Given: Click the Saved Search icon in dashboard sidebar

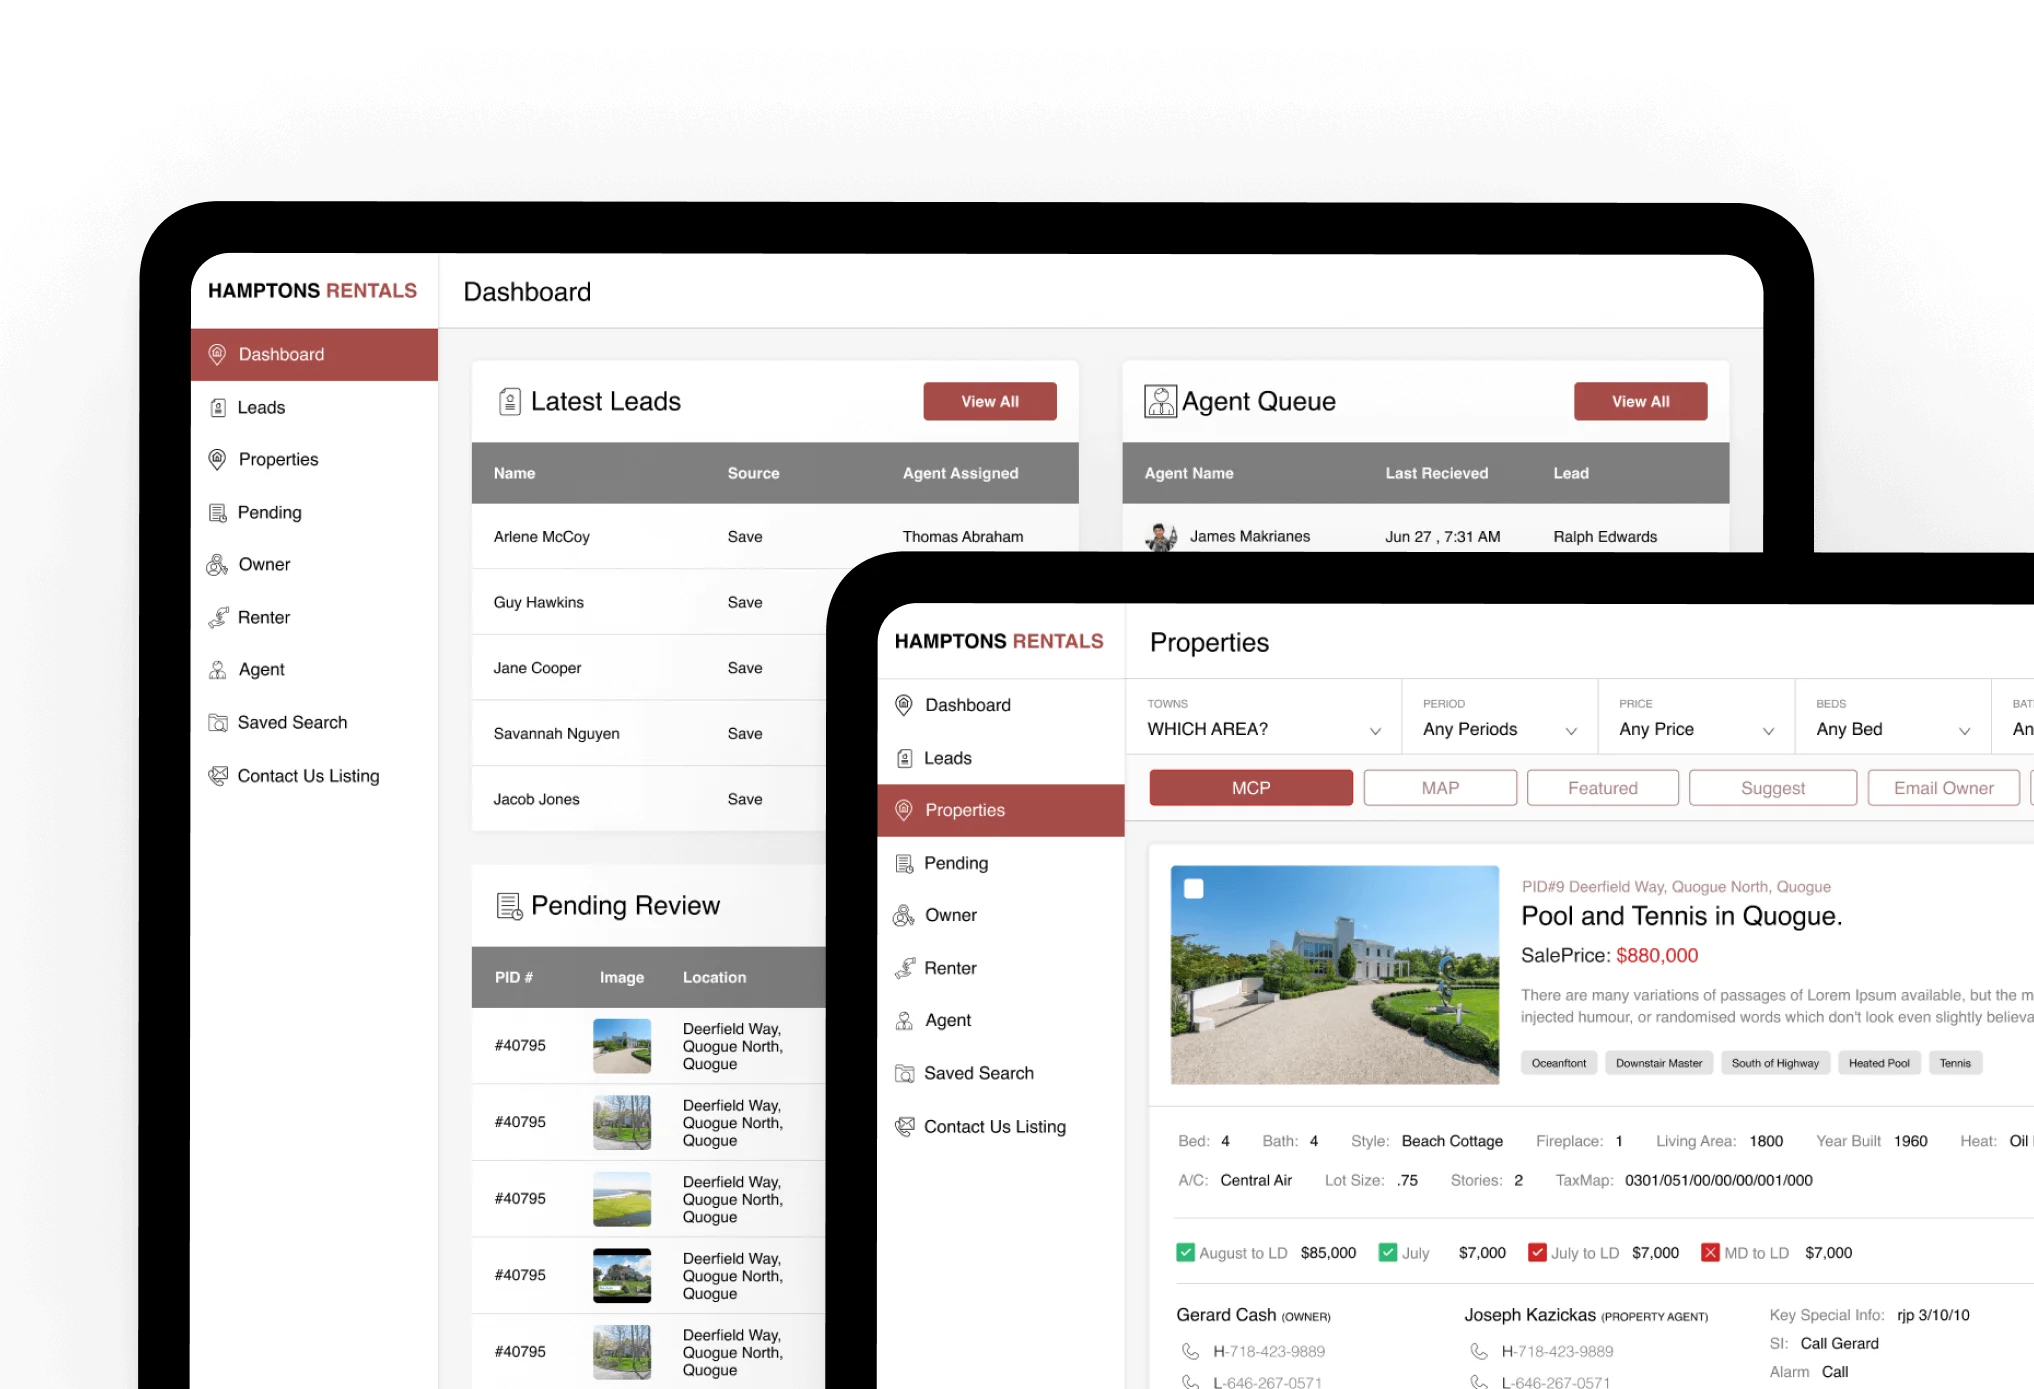Looking at the screenshot, I should pyautogui.click(x=217, y=722).
